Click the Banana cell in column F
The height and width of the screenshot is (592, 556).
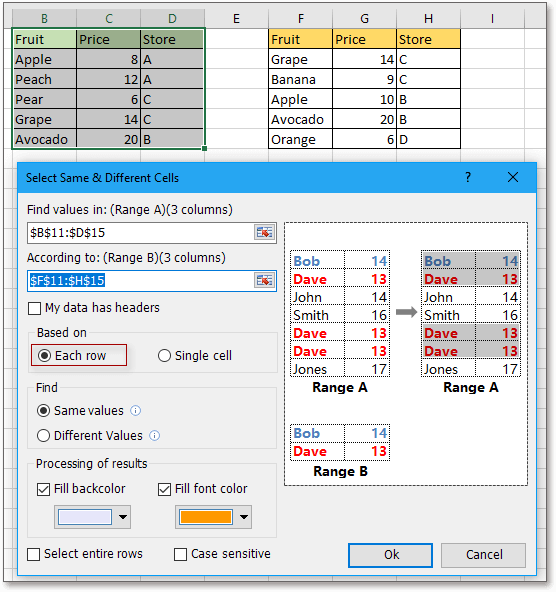pos(300,79)
